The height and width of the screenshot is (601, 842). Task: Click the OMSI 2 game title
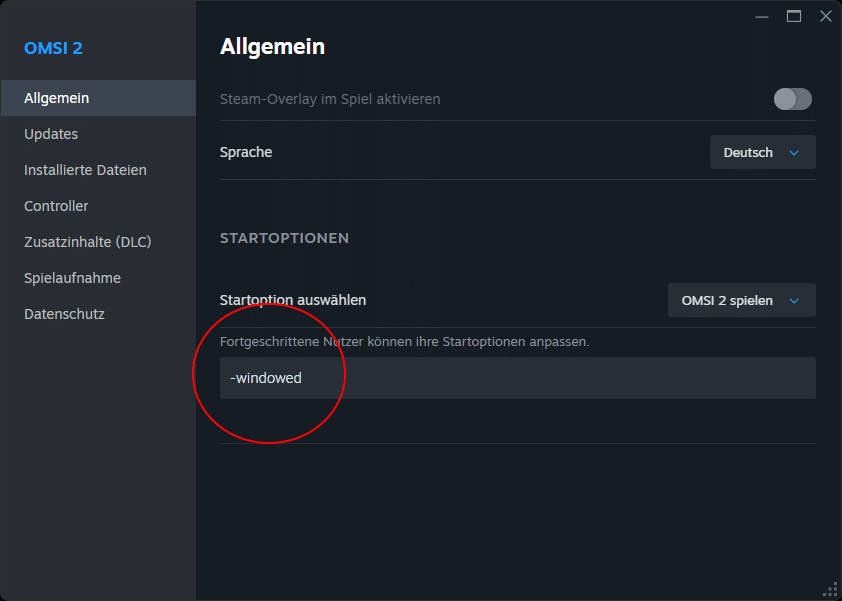[x=53, y=48]
